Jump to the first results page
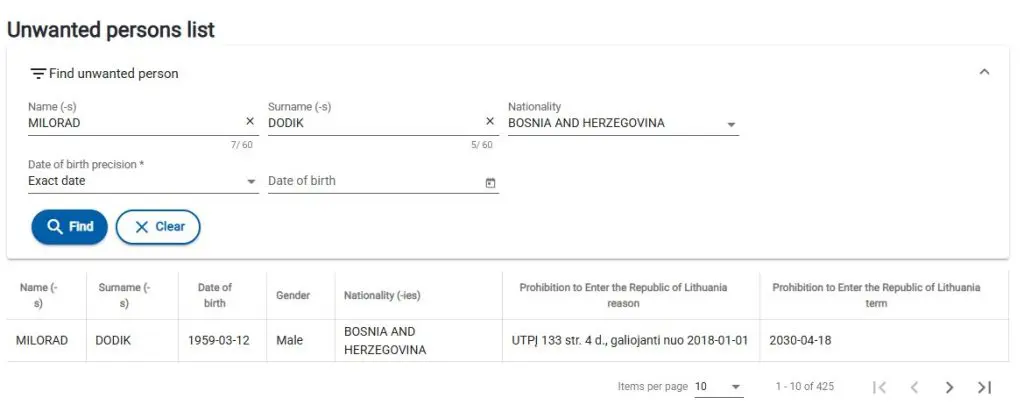This screenshot has height=412, width=1024. [x=880, y=387]
